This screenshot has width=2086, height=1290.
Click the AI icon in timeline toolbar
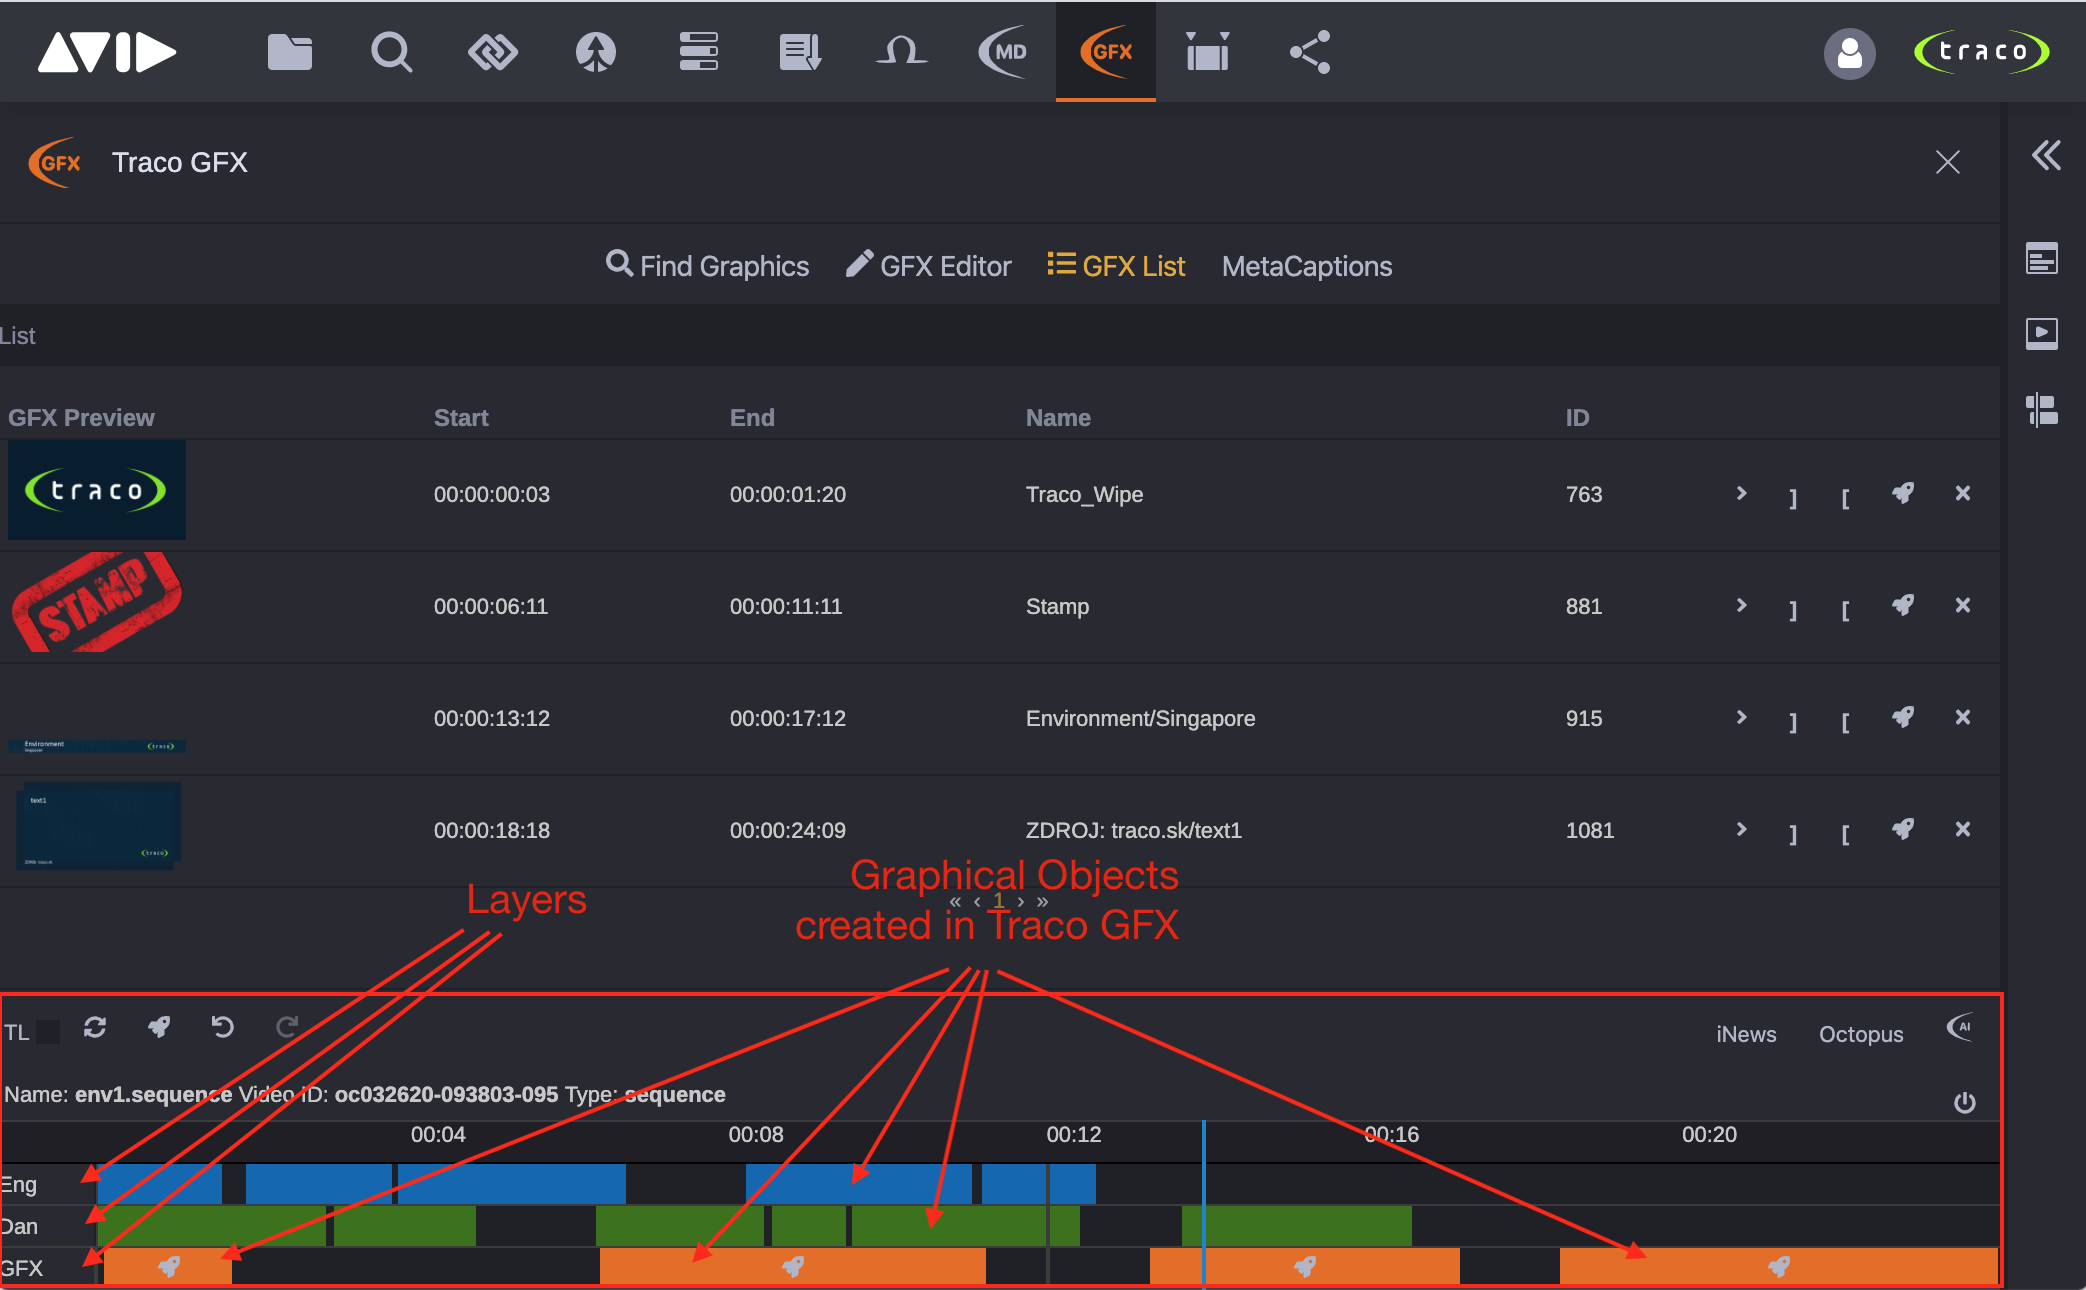tap(1961, 1027)
